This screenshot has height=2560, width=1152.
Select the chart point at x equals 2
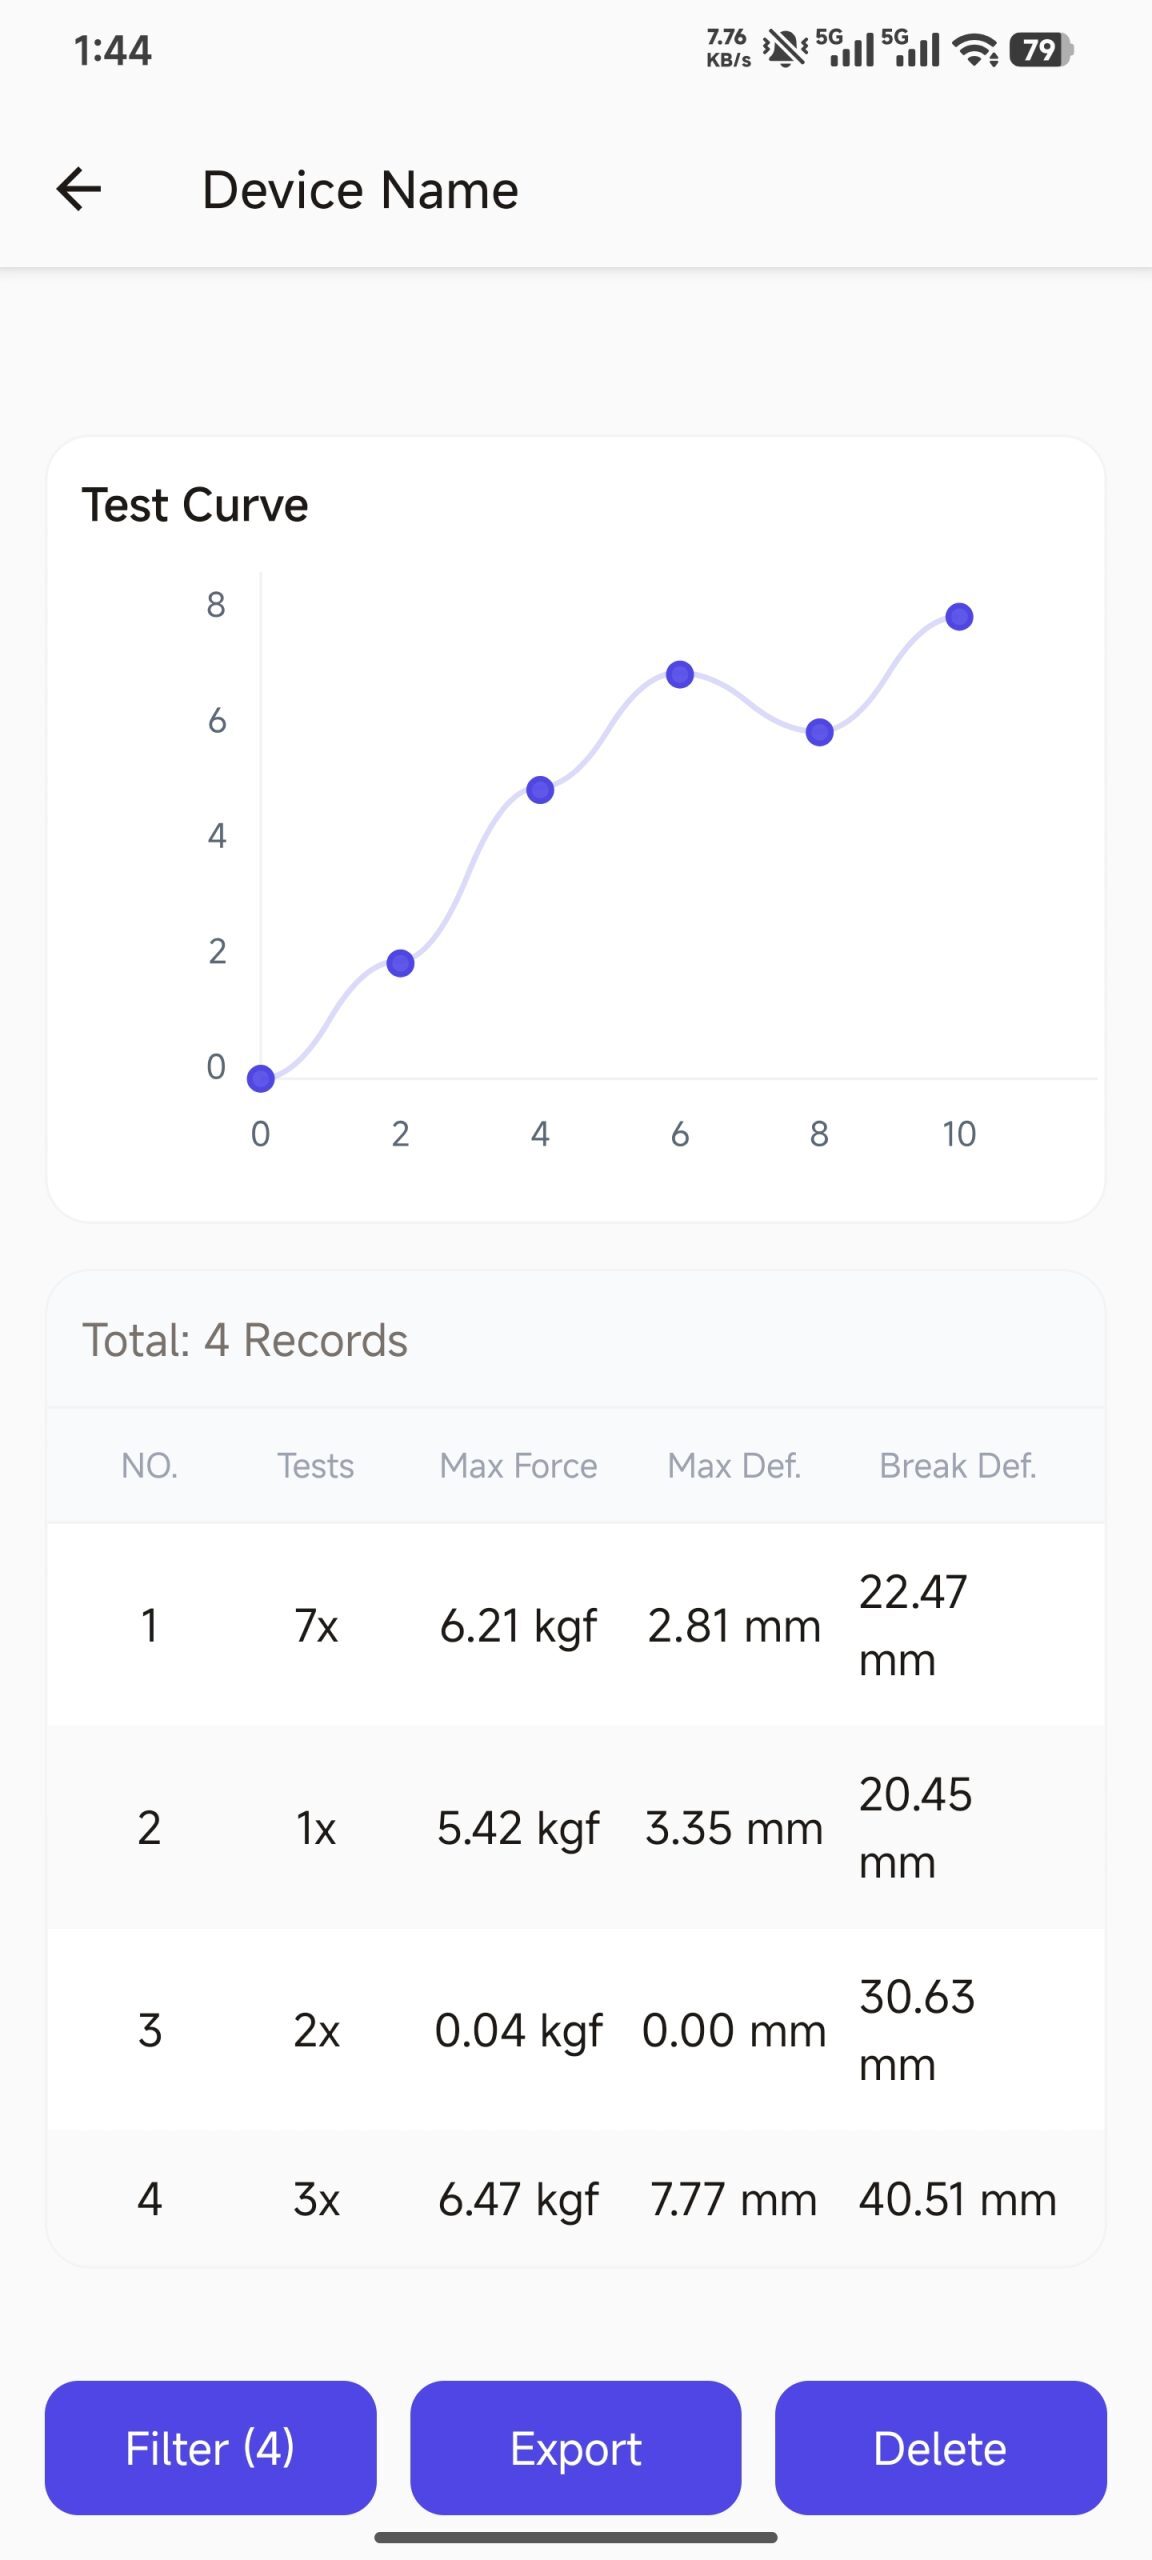400,963
